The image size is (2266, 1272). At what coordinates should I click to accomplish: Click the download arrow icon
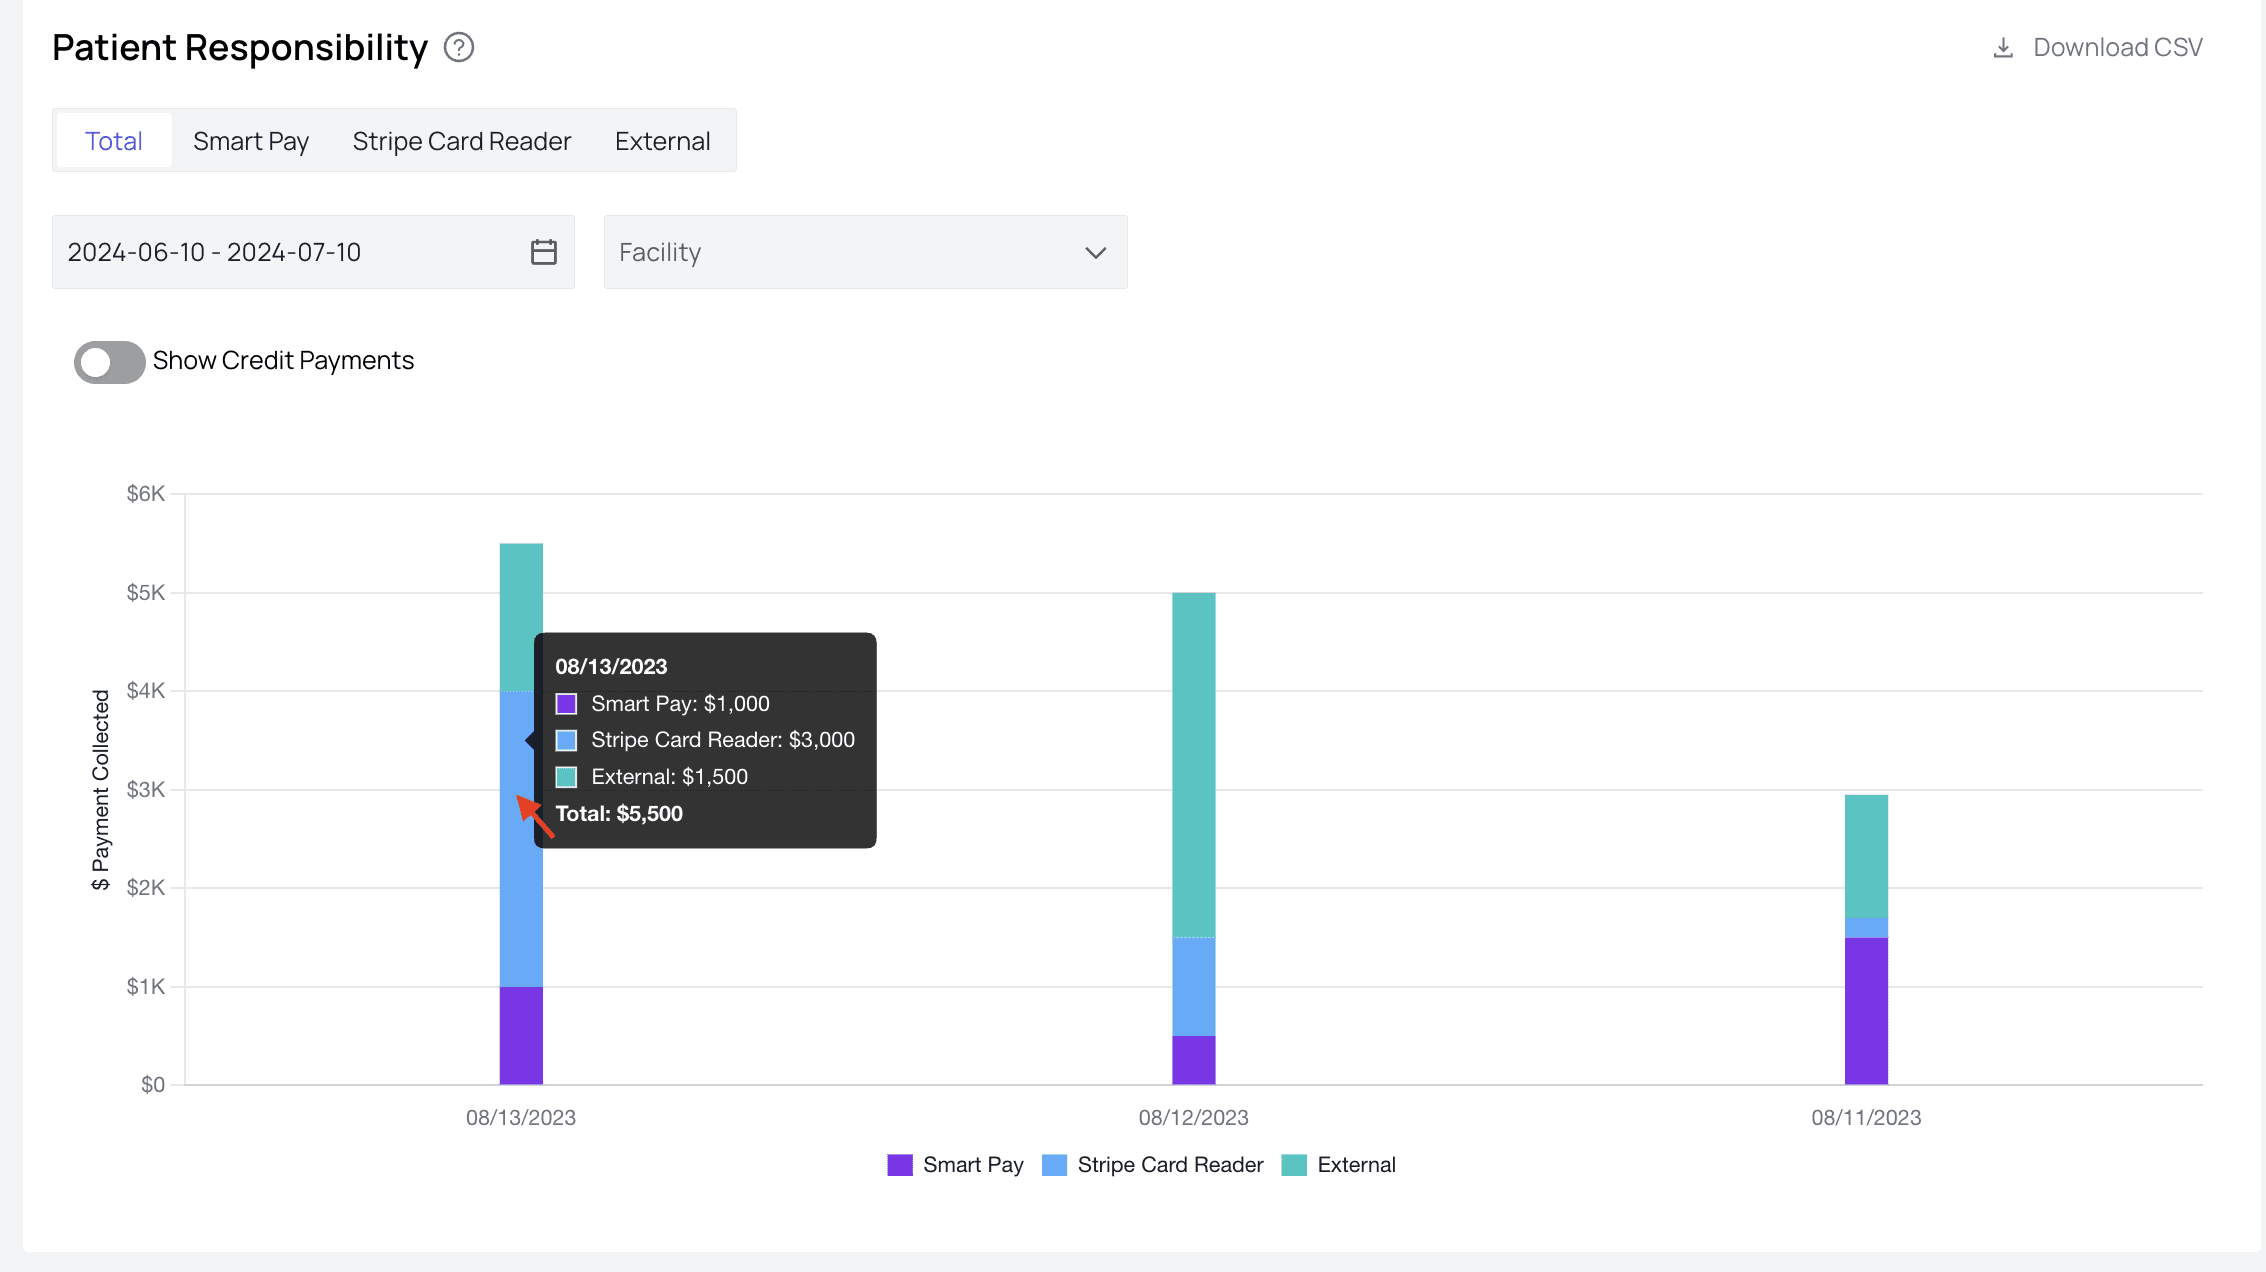[x=2003, y=48]
